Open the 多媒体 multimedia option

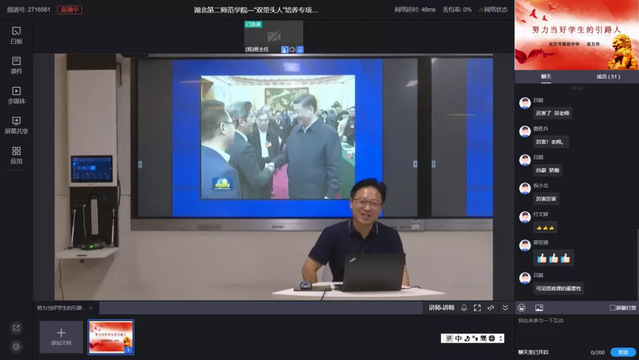tap(16, 95)
